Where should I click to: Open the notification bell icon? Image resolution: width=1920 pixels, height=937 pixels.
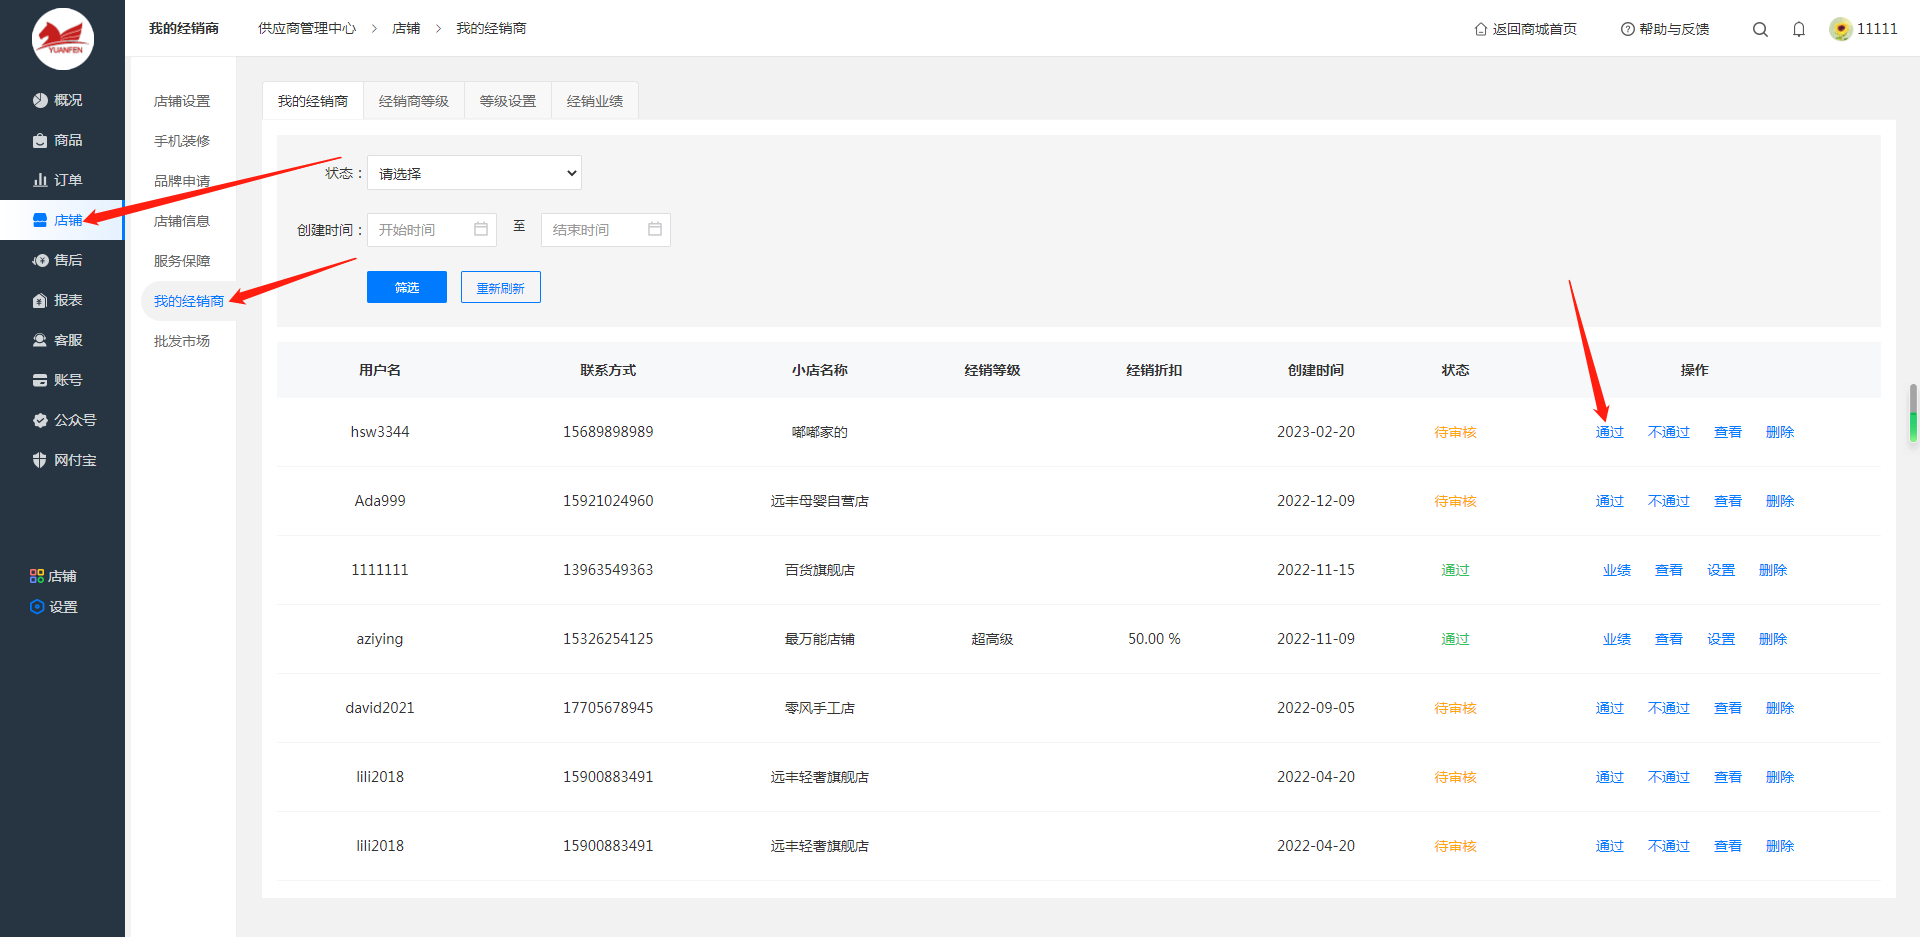[x=1799, y=29]
